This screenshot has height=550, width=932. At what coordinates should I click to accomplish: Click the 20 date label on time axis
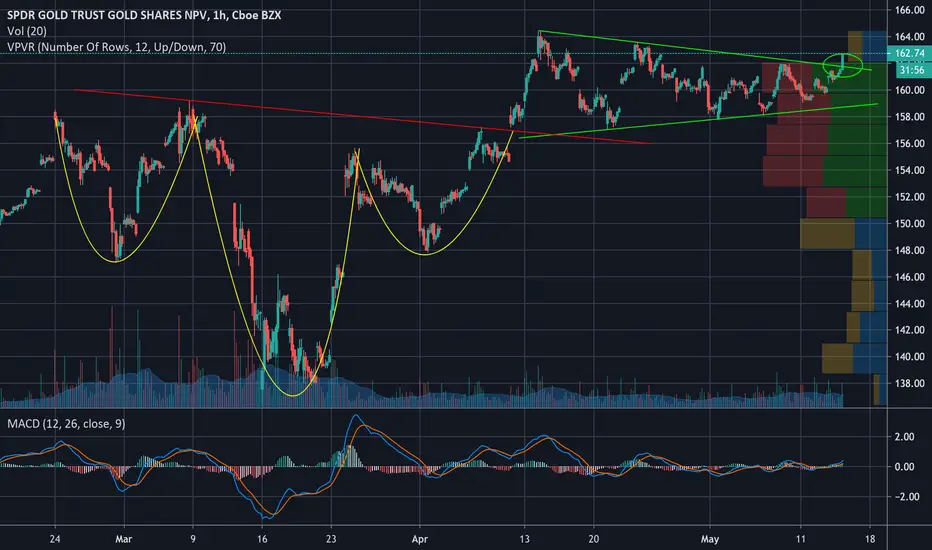coord(593,539)
